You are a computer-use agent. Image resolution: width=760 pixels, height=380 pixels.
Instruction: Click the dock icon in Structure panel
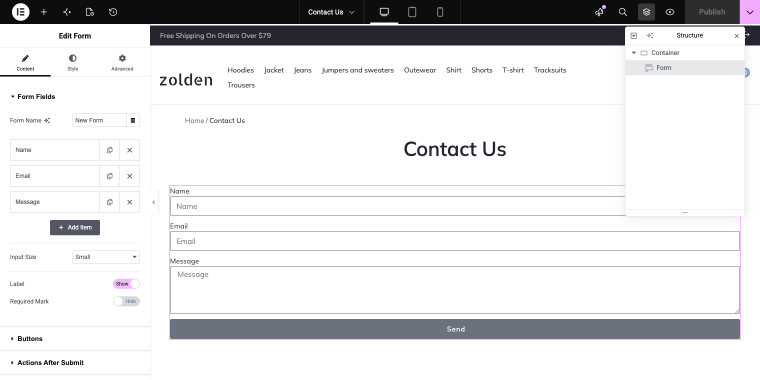pos(633,36)
